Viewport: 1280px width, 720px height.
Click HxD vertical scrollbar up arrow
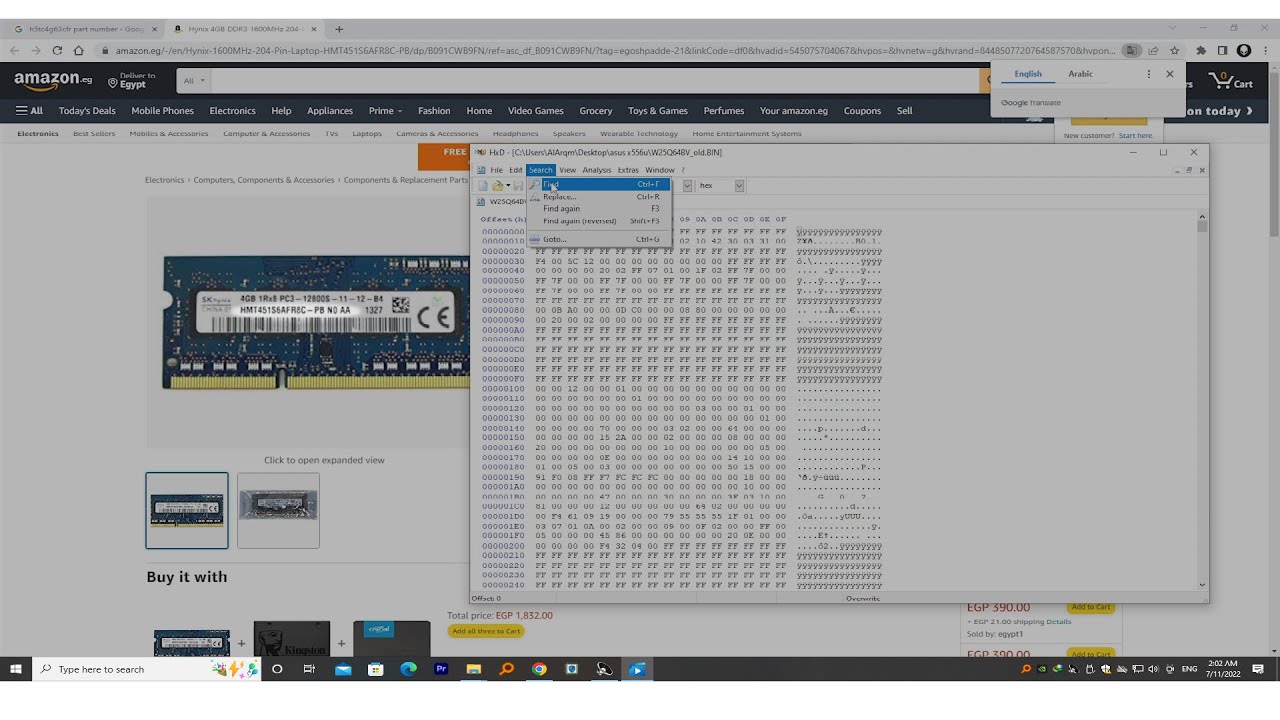click(1202, 217)
